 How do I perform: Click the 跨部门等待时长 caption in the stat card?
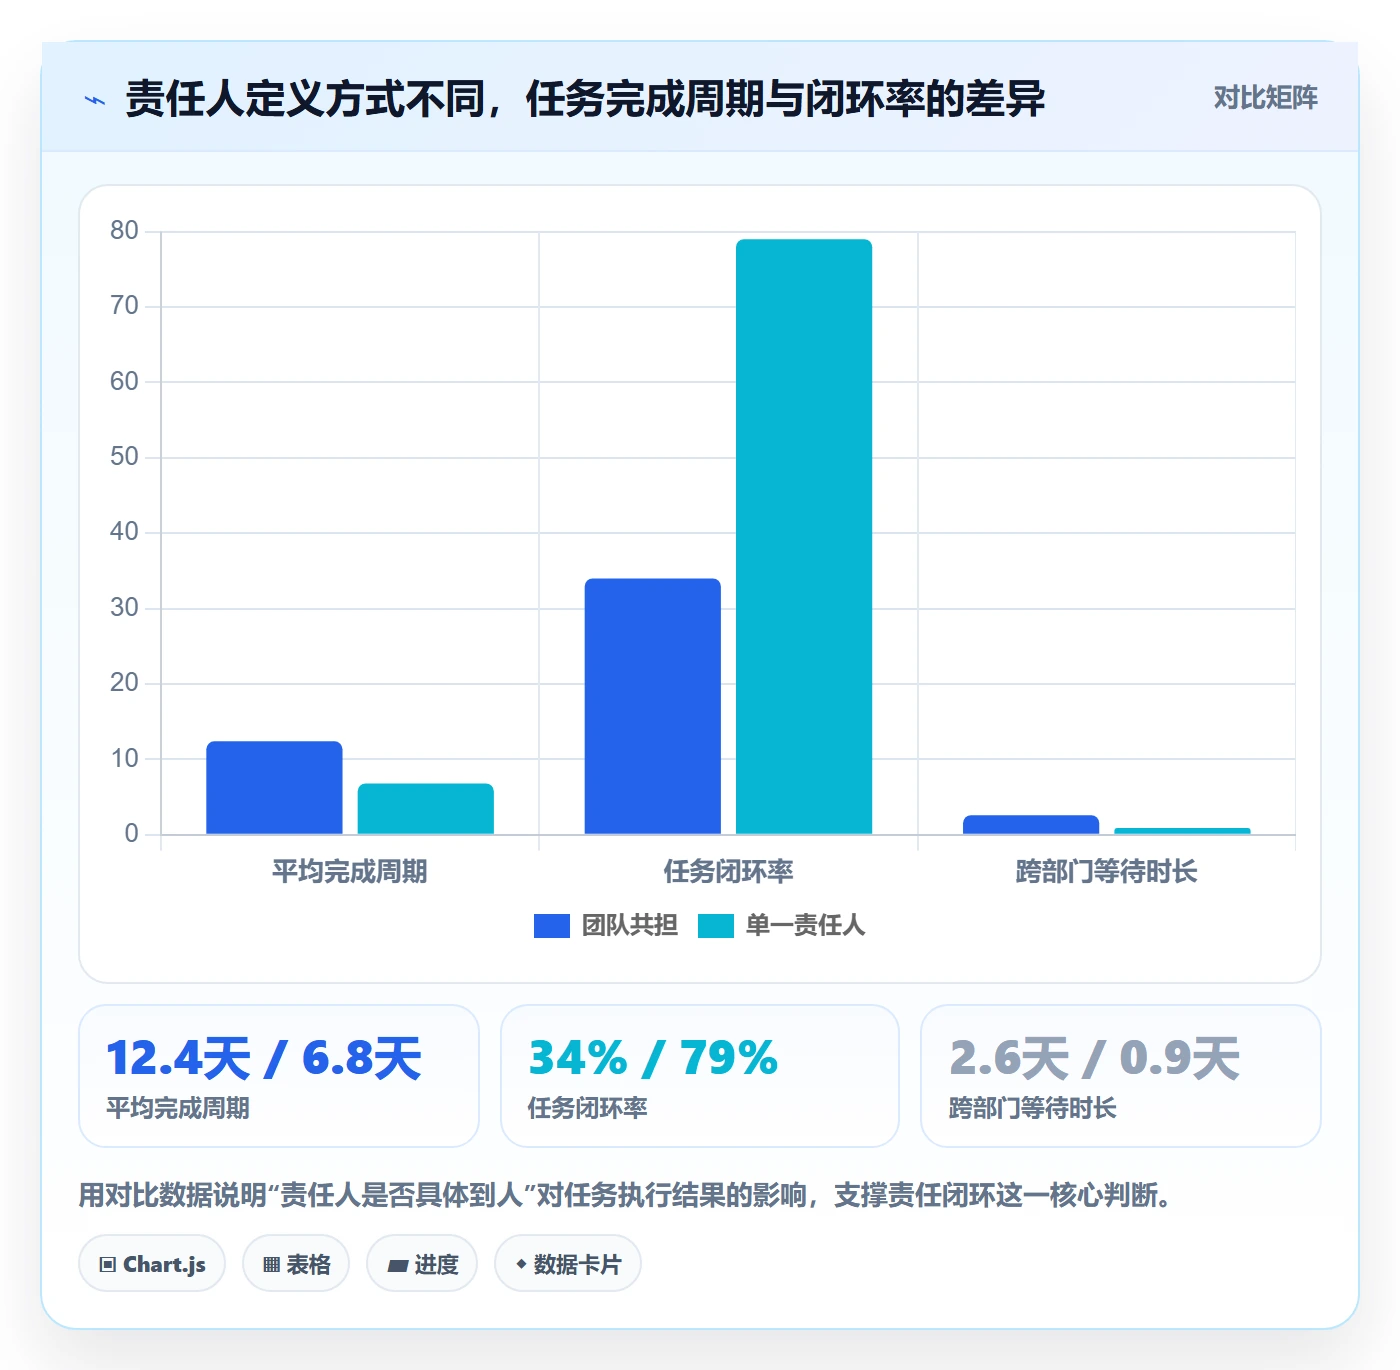pos(1033,1108)
